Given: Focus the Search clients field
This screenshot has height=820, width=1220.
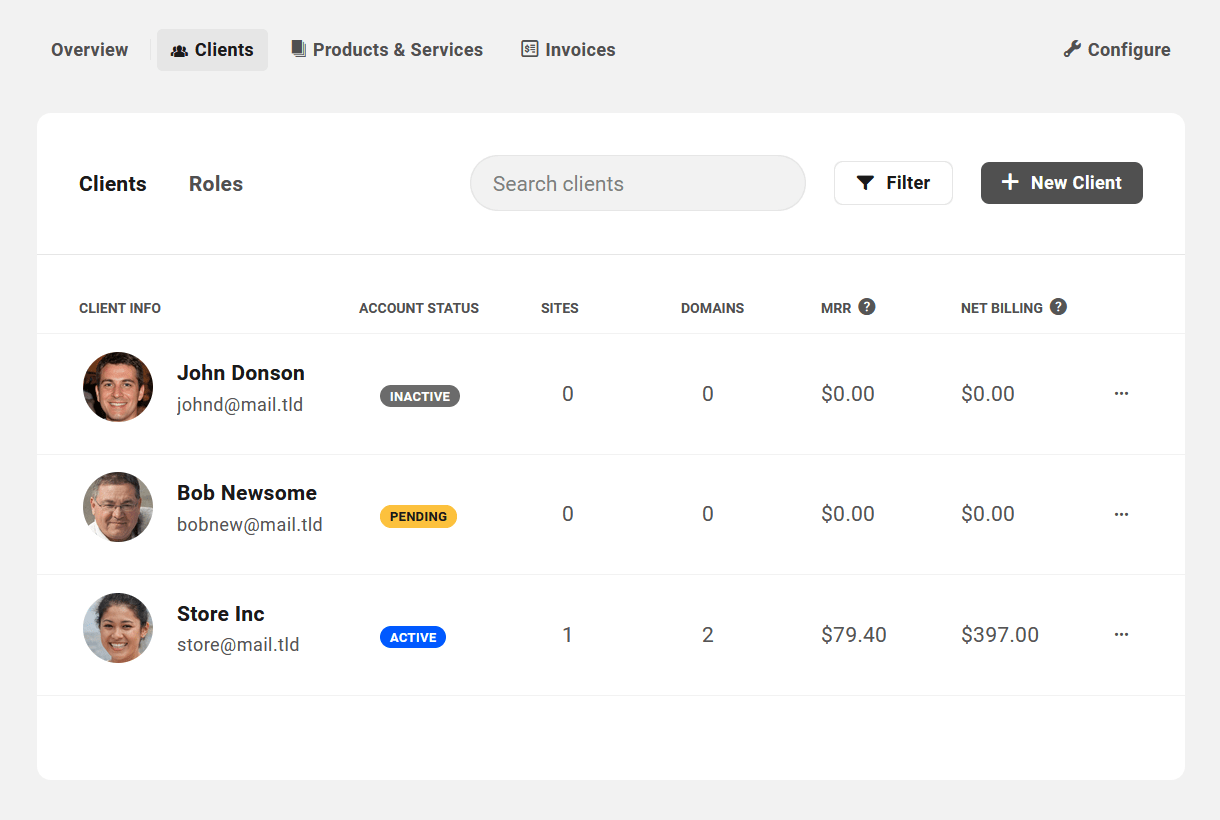Looking at the screenshot, I should [x=638, y=183].
